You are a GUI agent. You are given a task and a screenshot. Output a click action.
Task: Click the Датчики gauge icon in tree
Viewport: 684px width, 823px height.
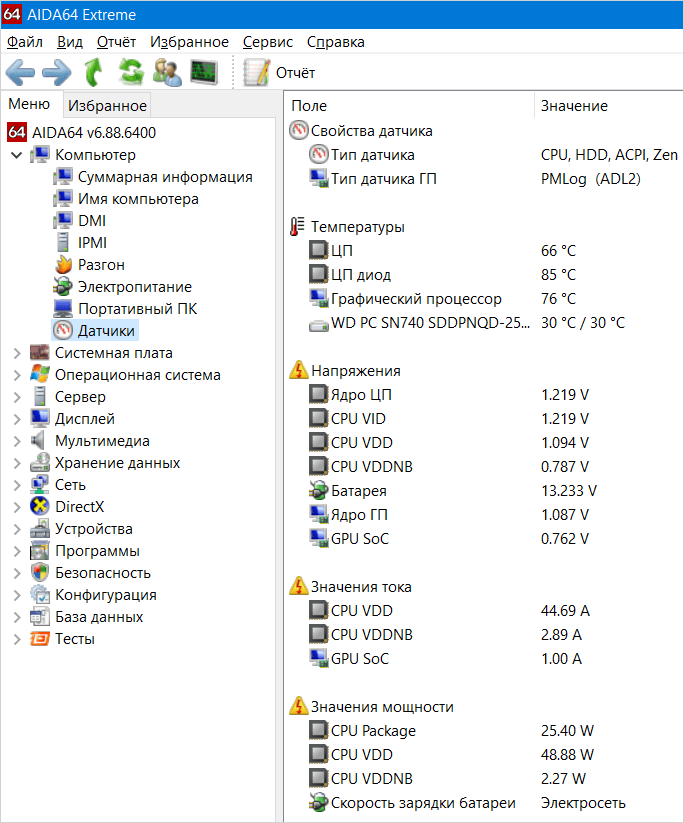(x=63, y=331)
